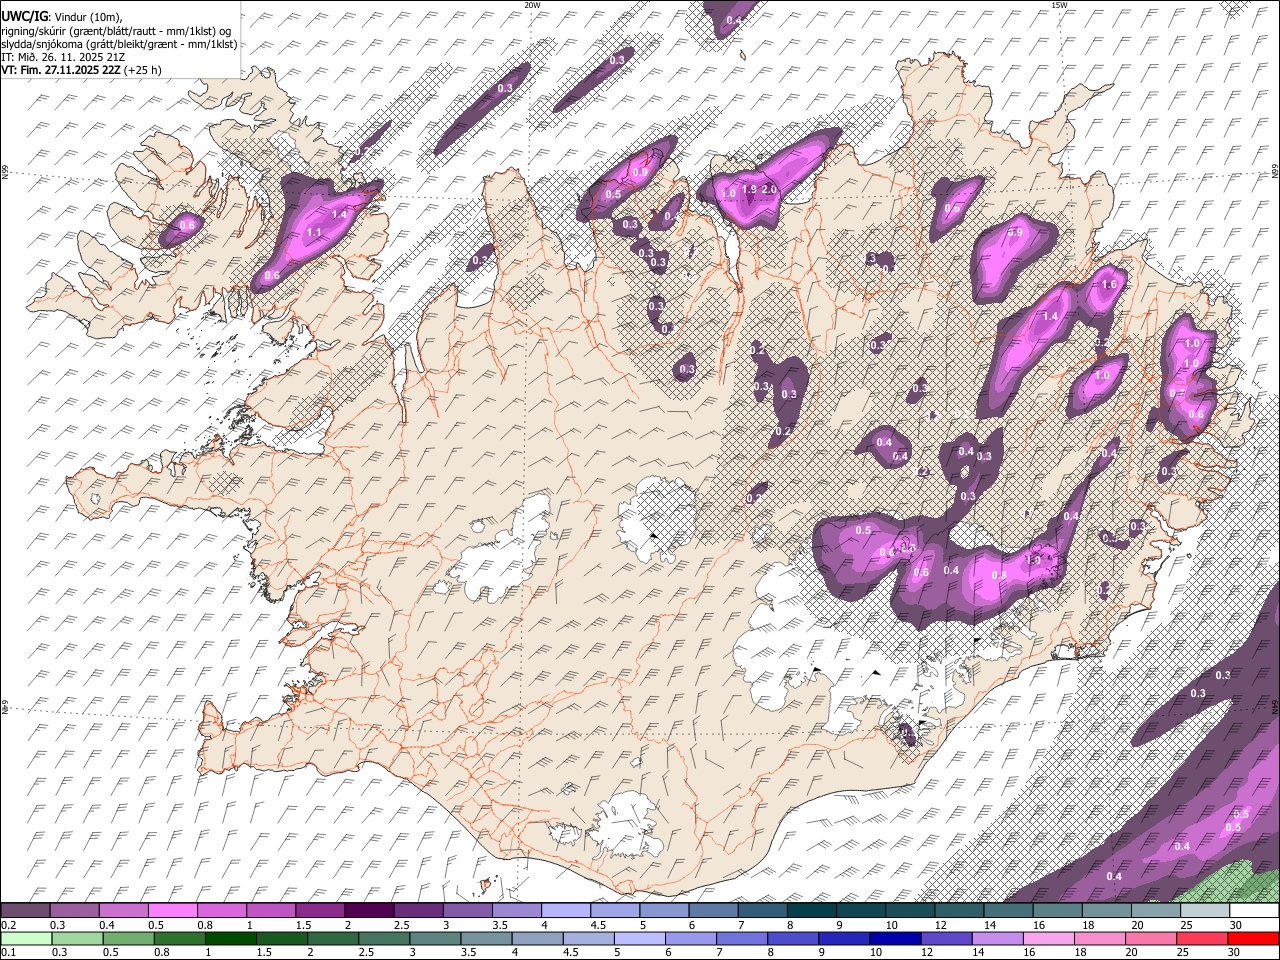Click the 'VT: Fim. 27.11.2025 22Z' valid time
This screenshot has width=1280, height=960.
coord(59,70)
